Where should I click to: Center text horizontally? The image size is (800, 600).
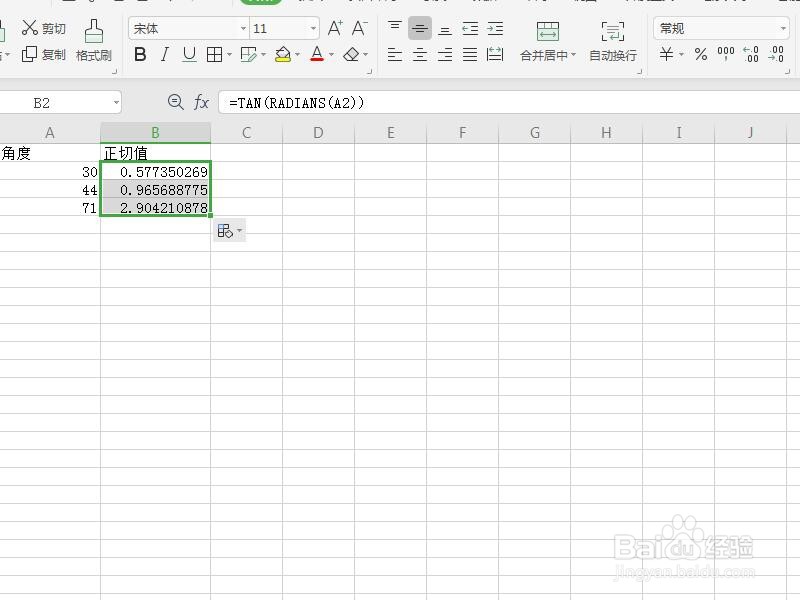coord(420,54)
